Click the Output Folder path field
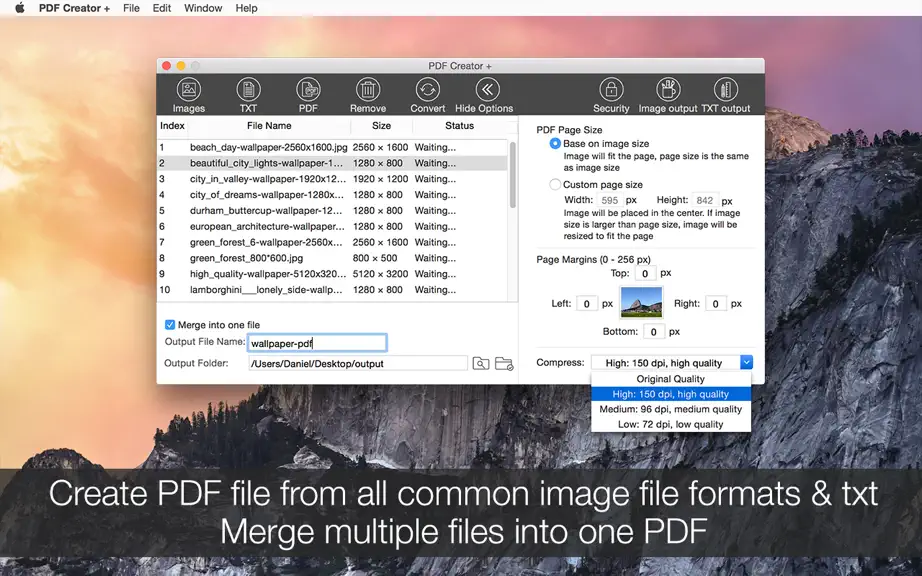Screen dimensions: 922x576 [358, 364]
